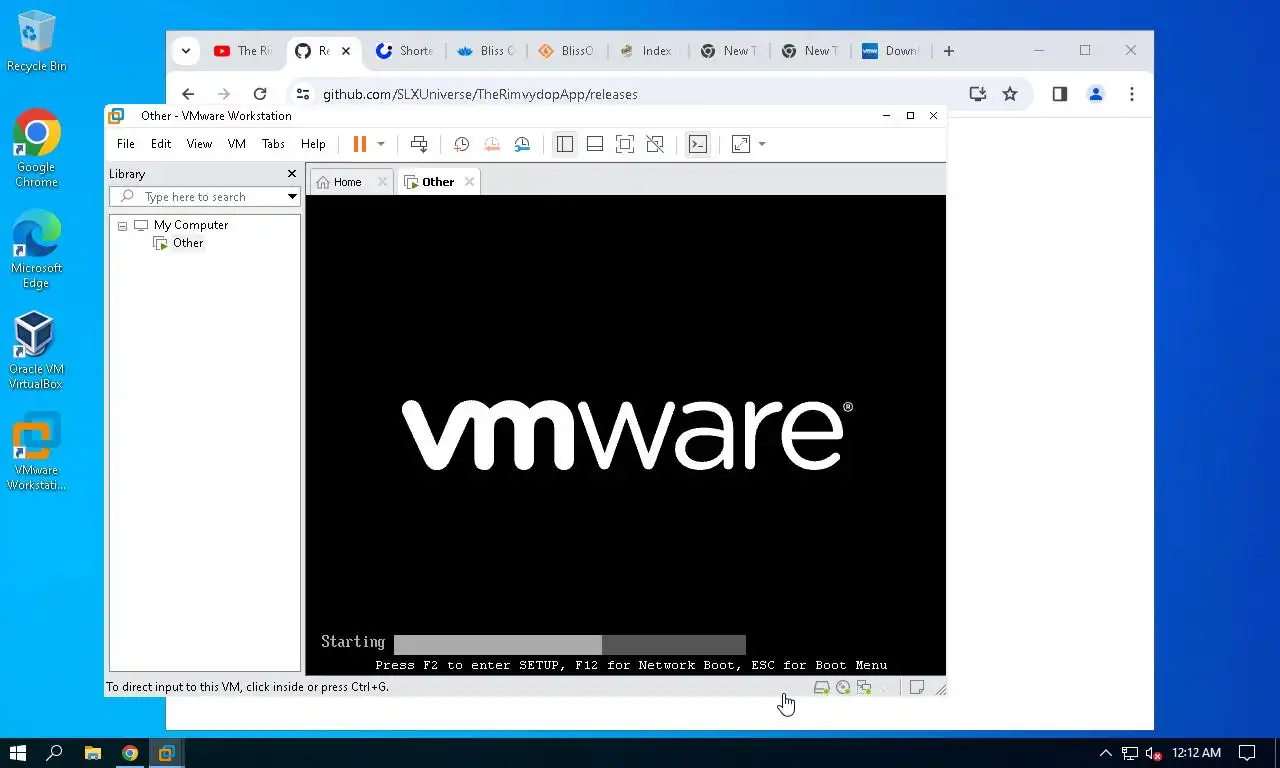Close the active GitHub tab in Chrome

tap(347, 51)
